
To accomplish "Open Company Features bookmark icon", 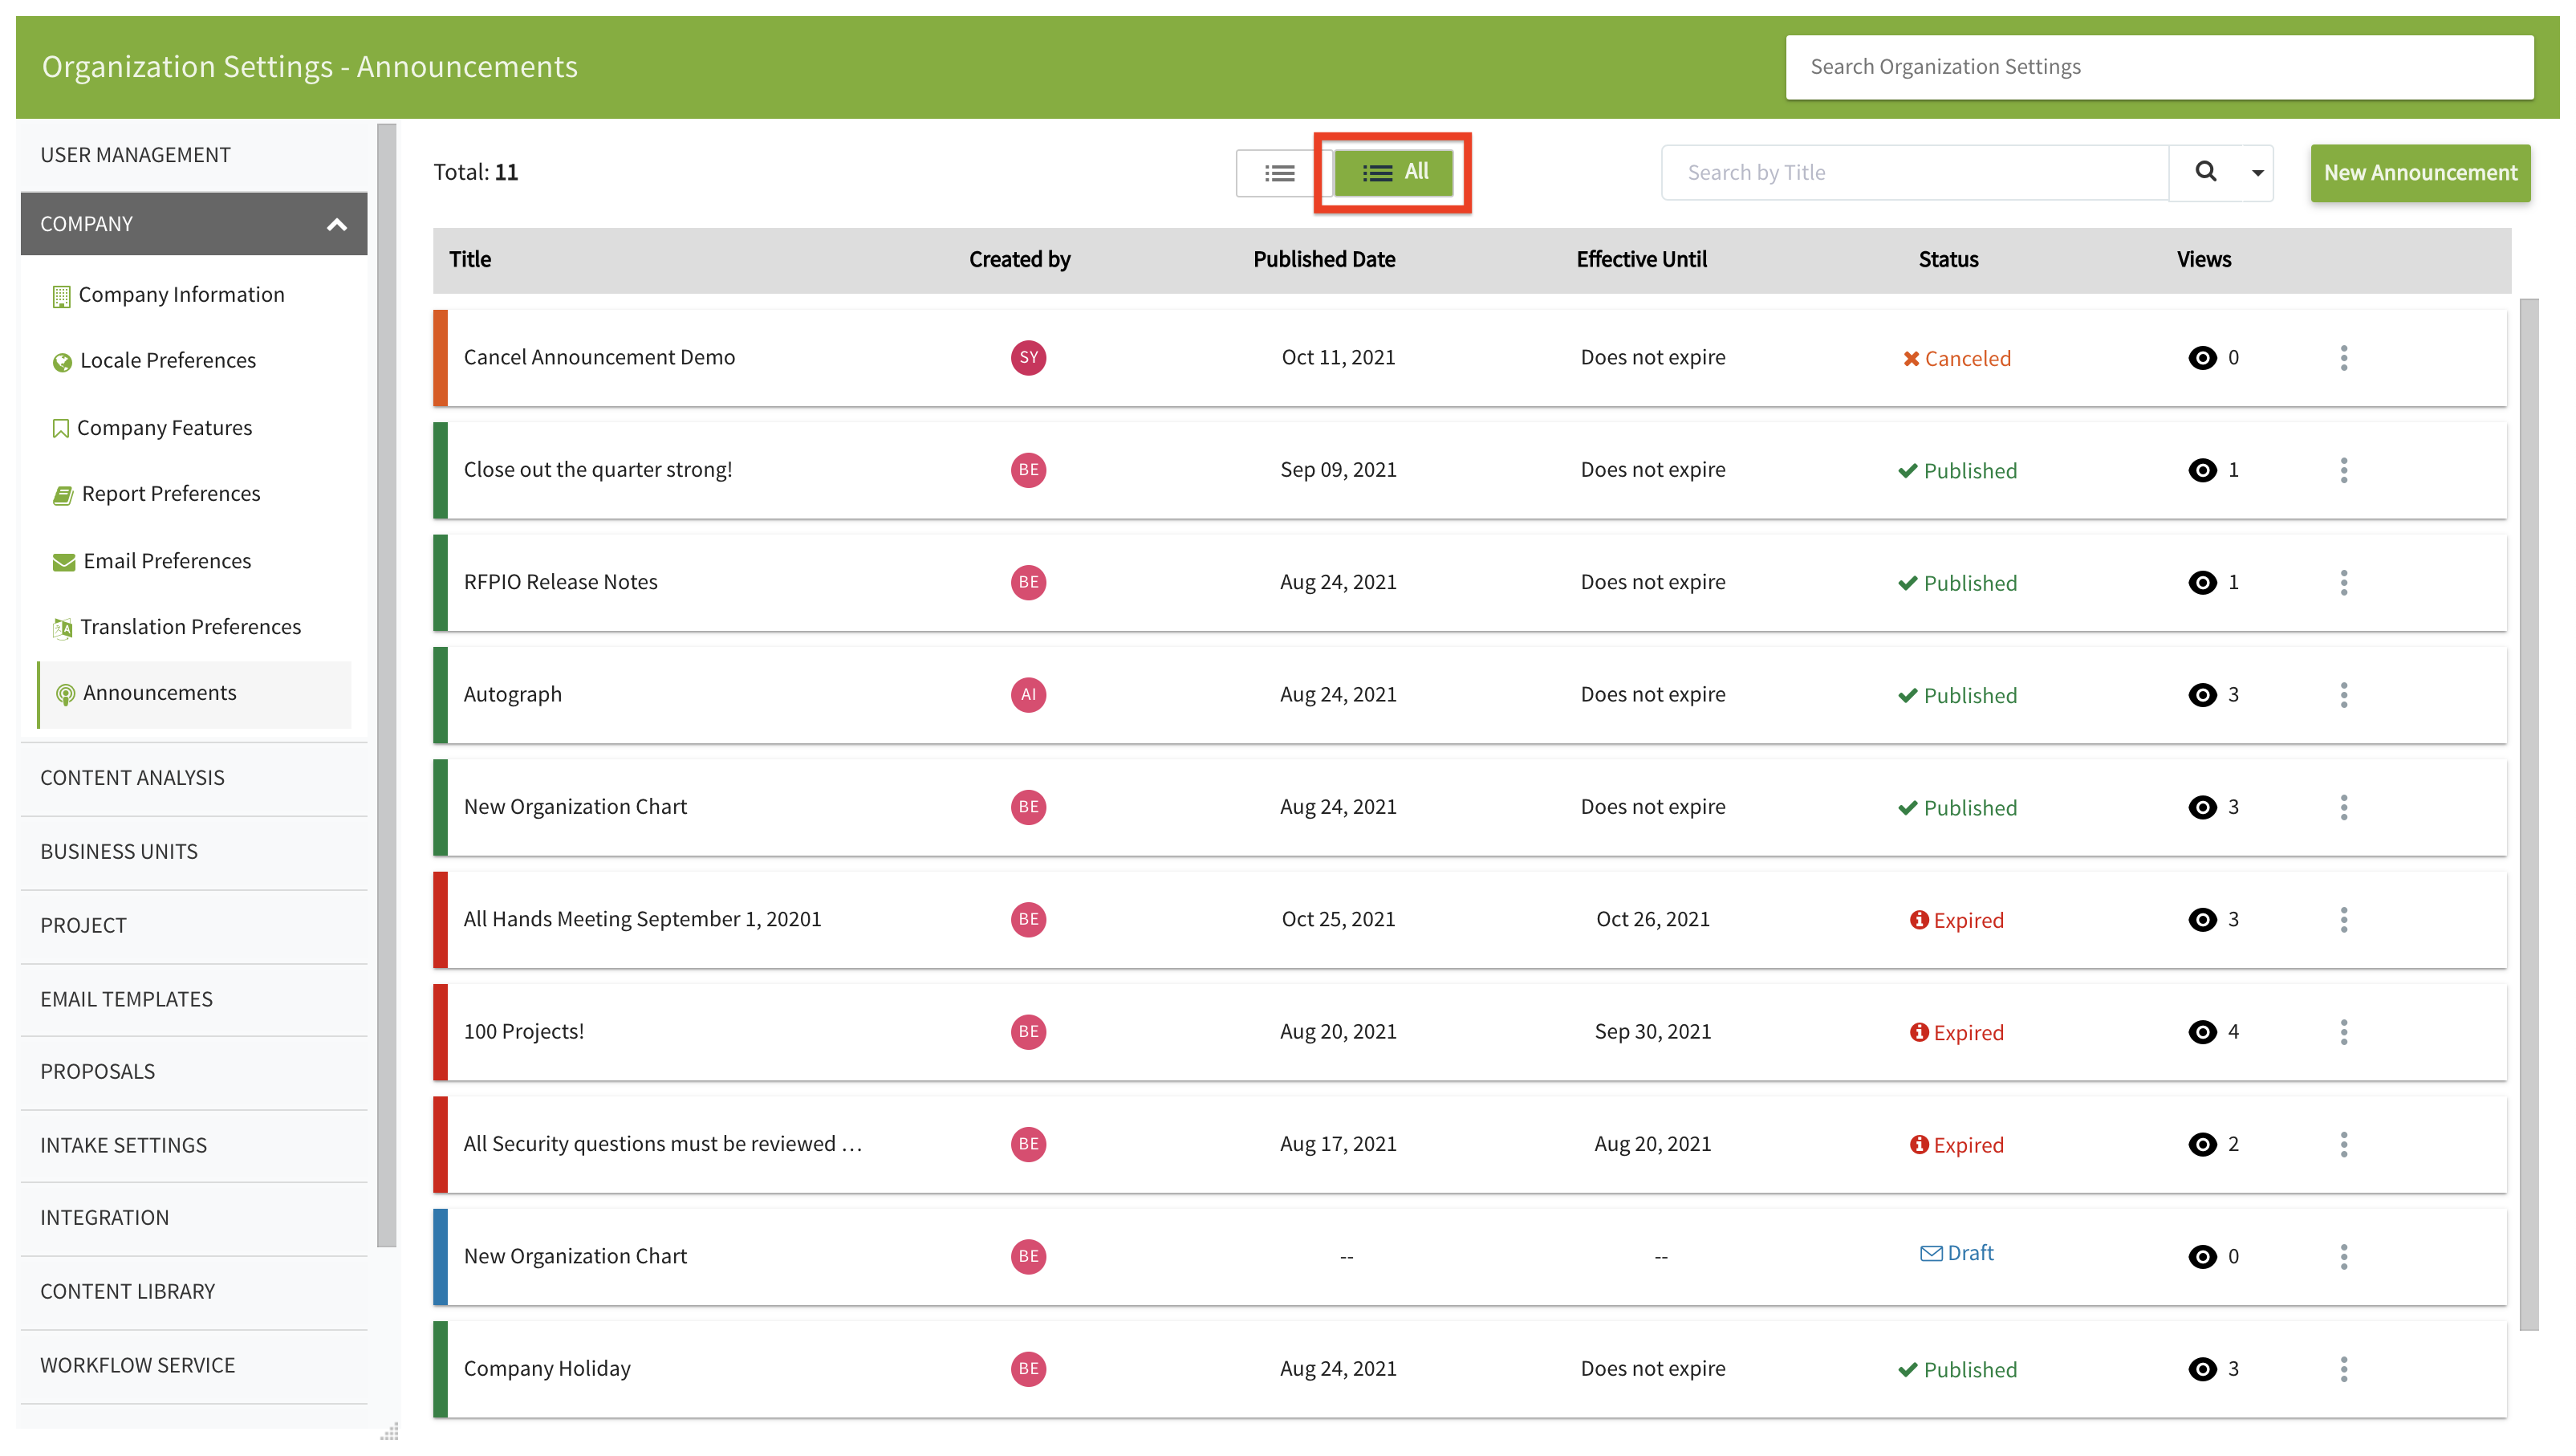I will 60,428.
